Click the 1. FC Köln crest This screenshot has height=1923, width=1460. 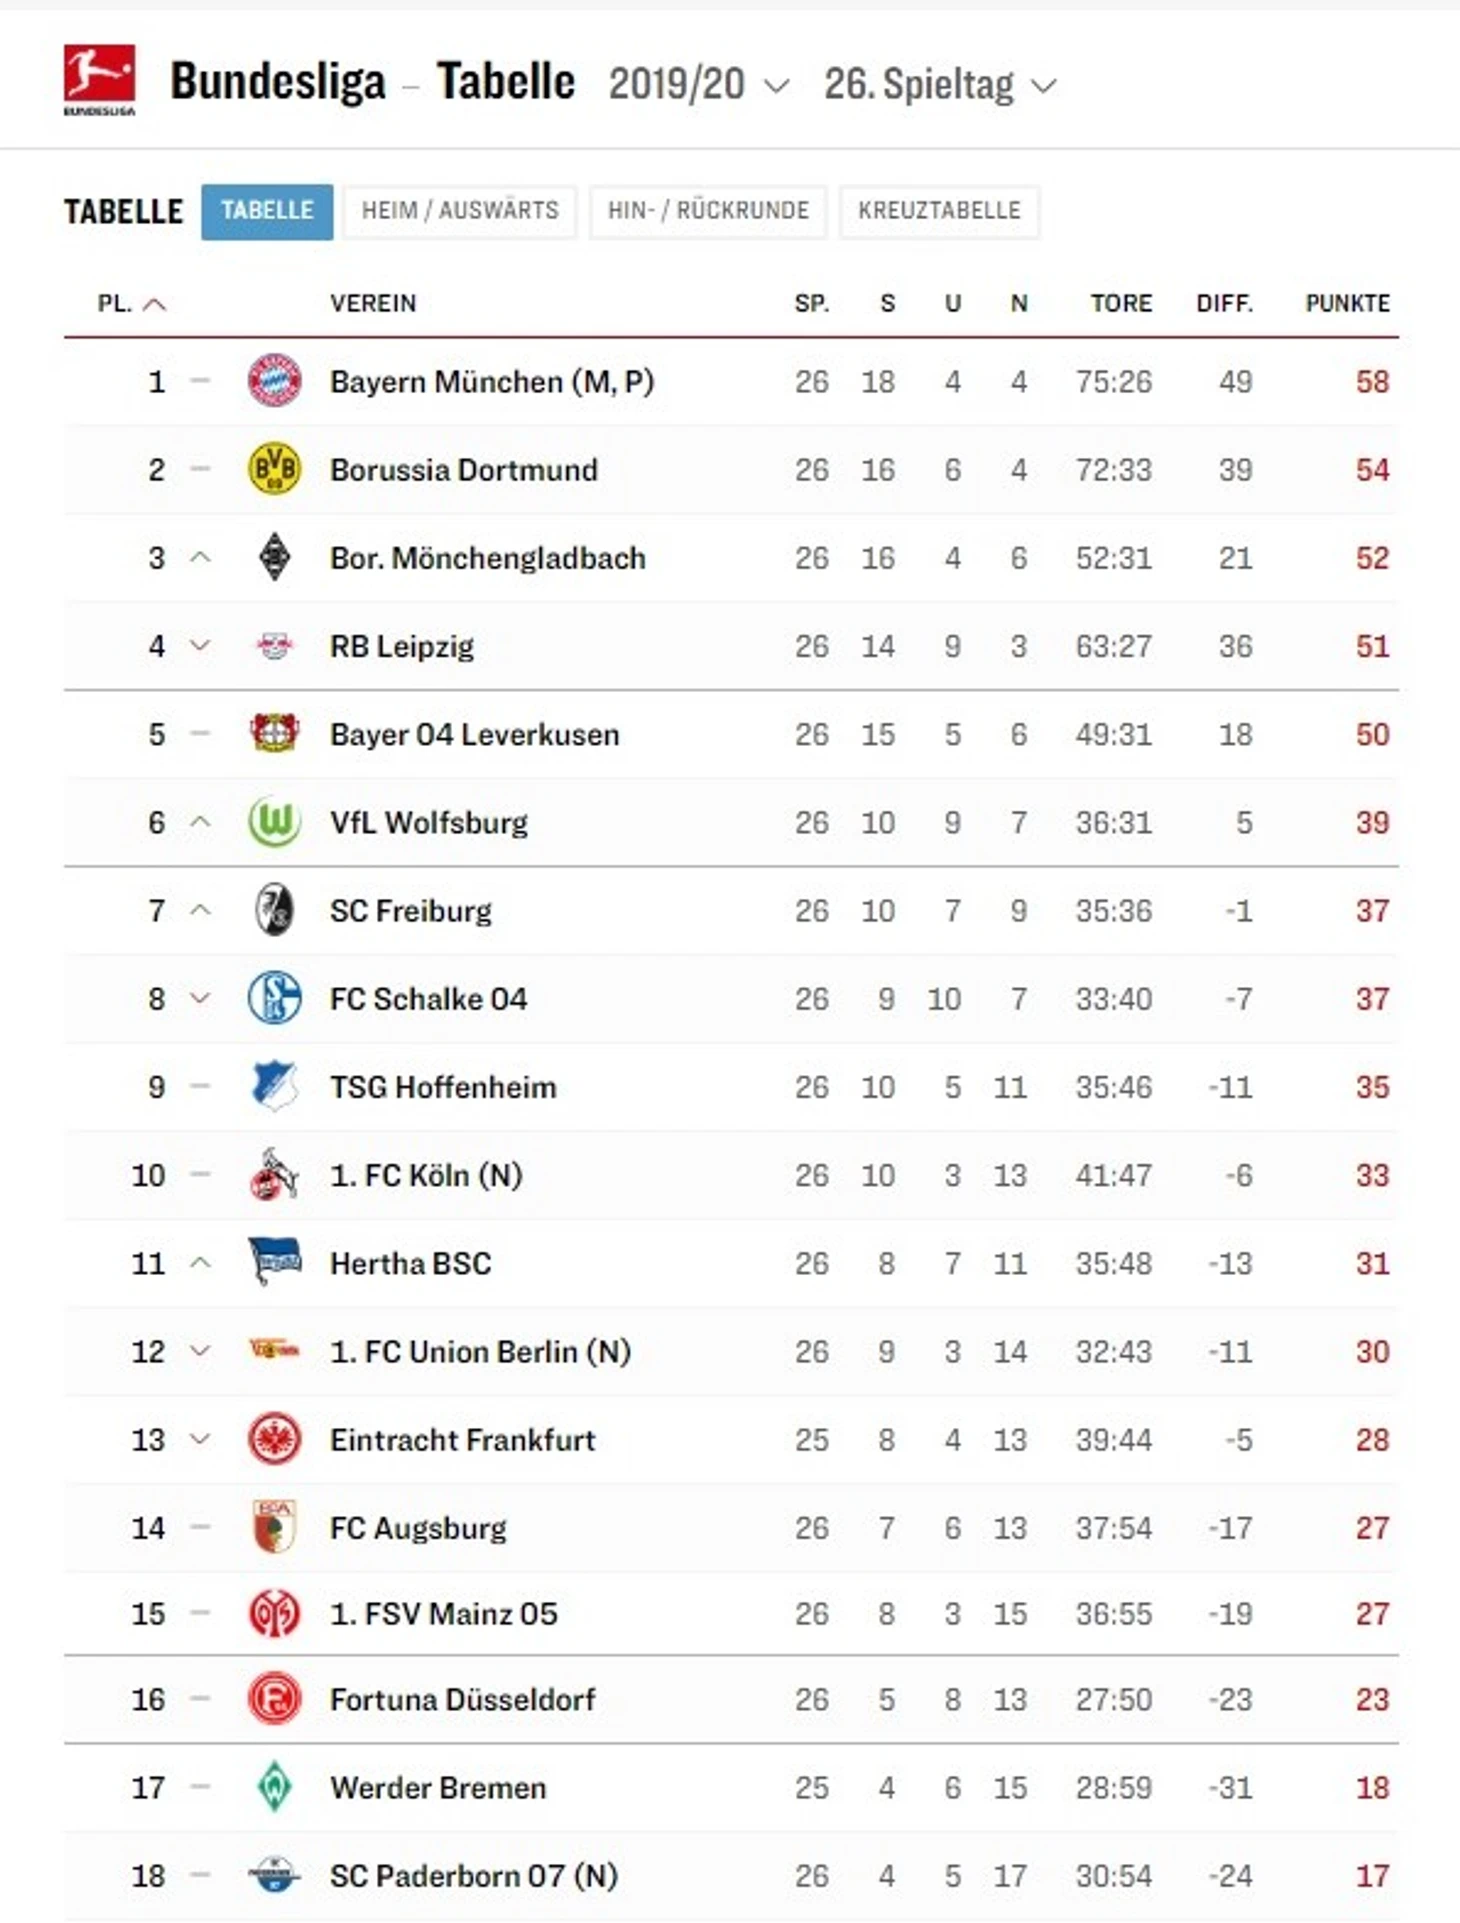point(274,1174)
